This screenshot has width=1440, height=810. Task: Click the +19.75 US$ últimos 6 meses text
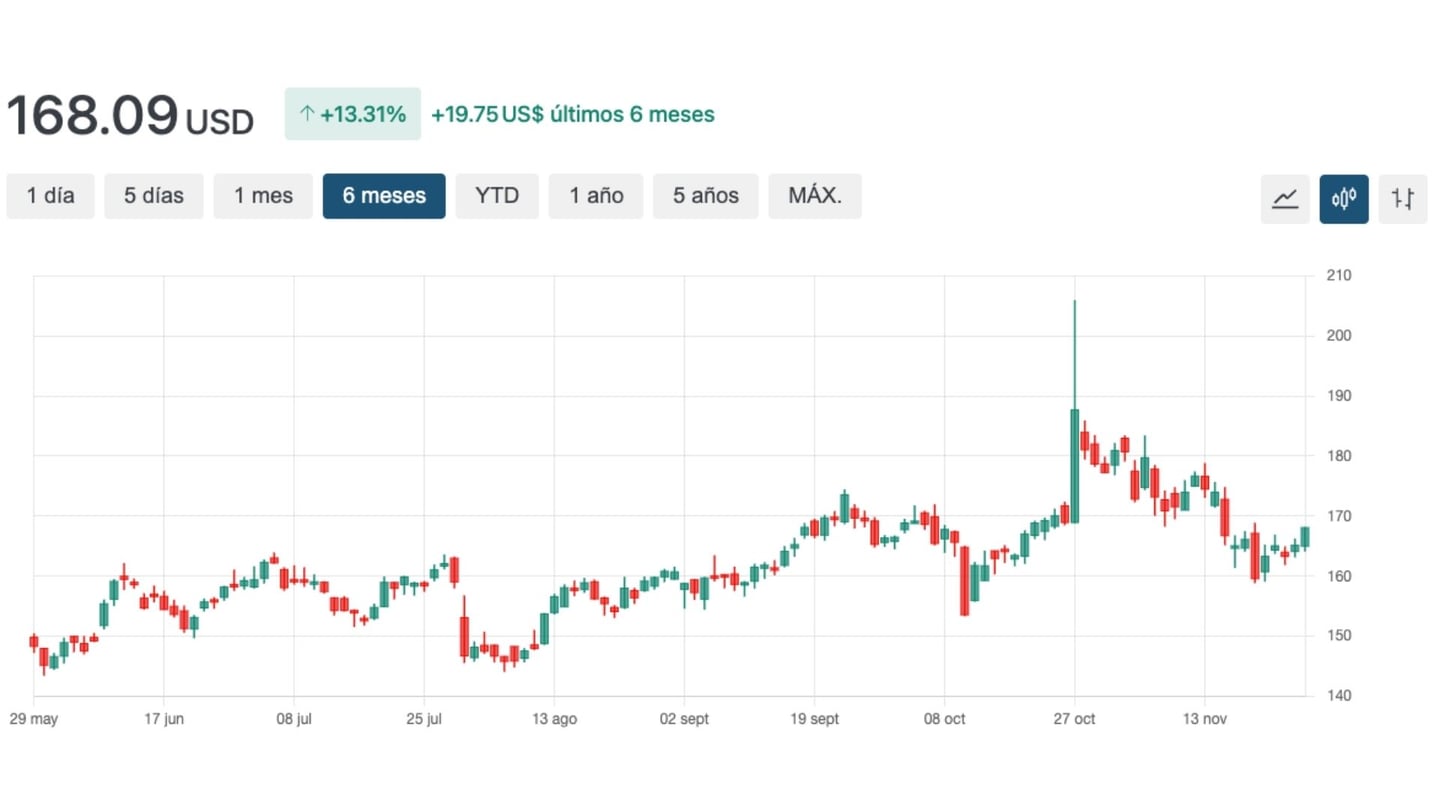point(573,114)
